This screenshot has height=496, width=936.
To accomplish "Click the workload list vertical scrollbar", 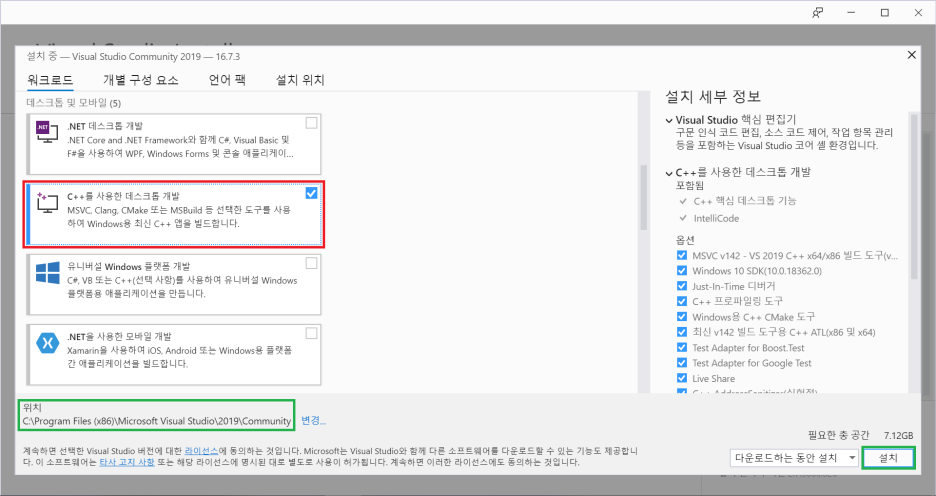I will [644, 197].
